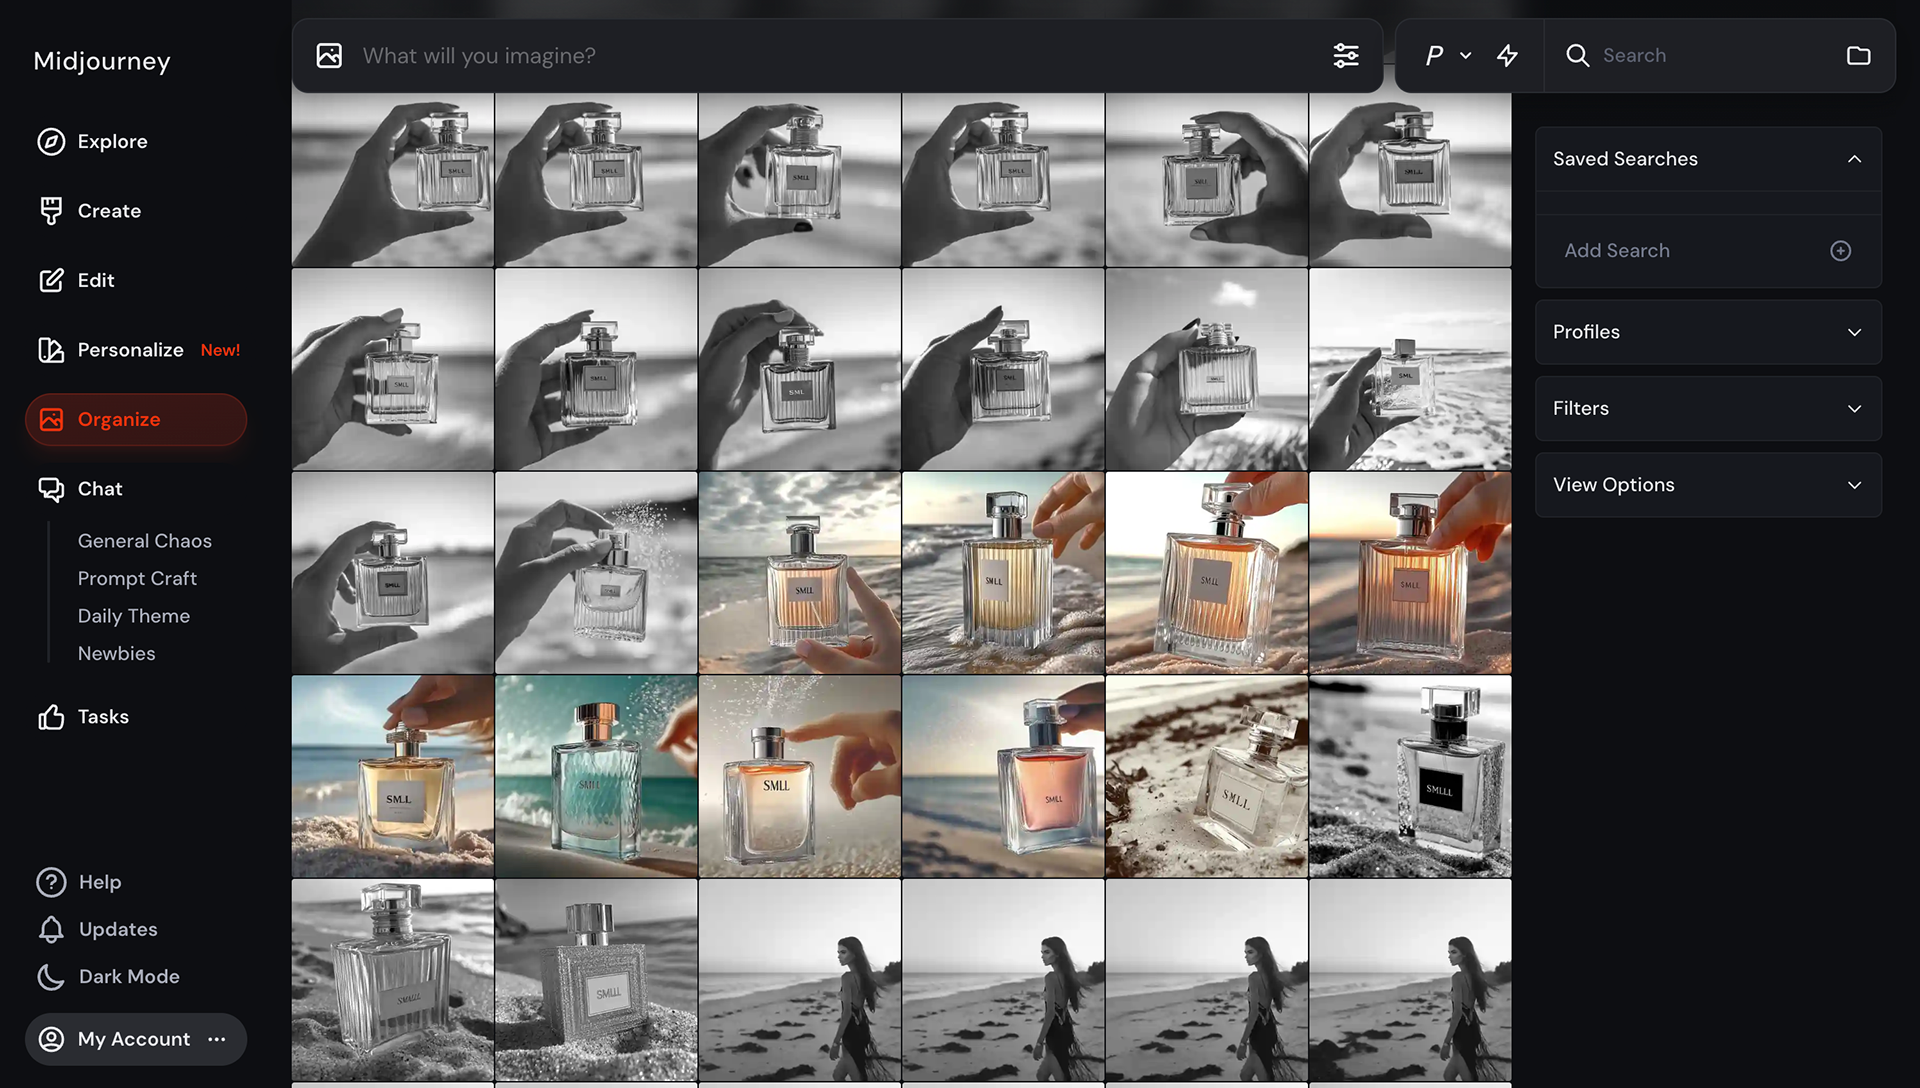
Task: Select the Organize menu item
Action: pos(136,420)
